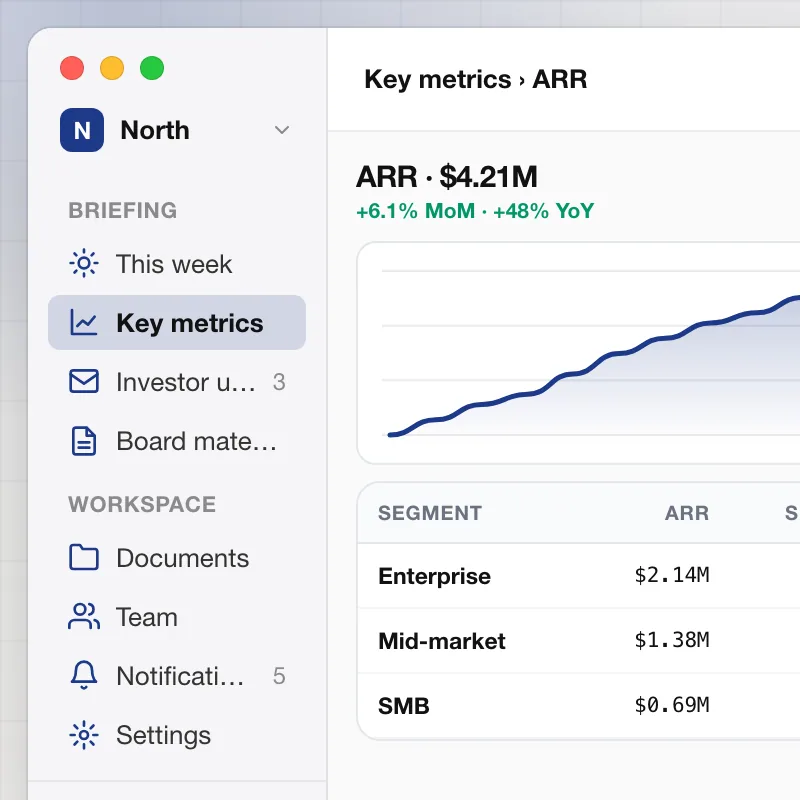Viewport: 800px width, 800px height.
Task: Click the folder icon for Documents
Action: tap(84, 557)
